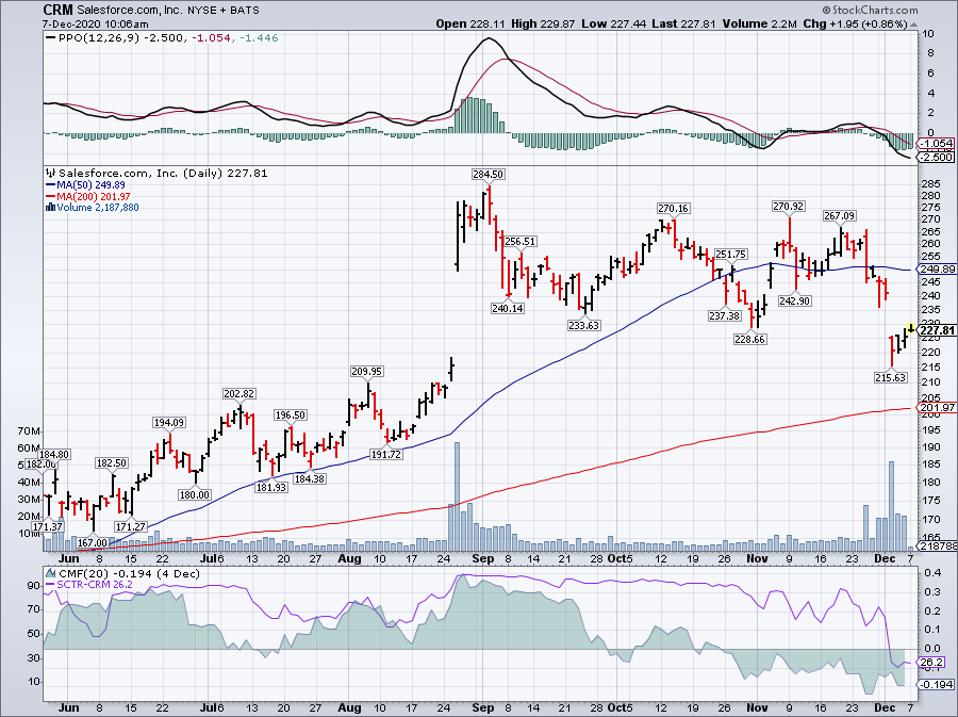Click the CMF(20) -0.194 (4 Dec) legend

(x=123, y=574)
